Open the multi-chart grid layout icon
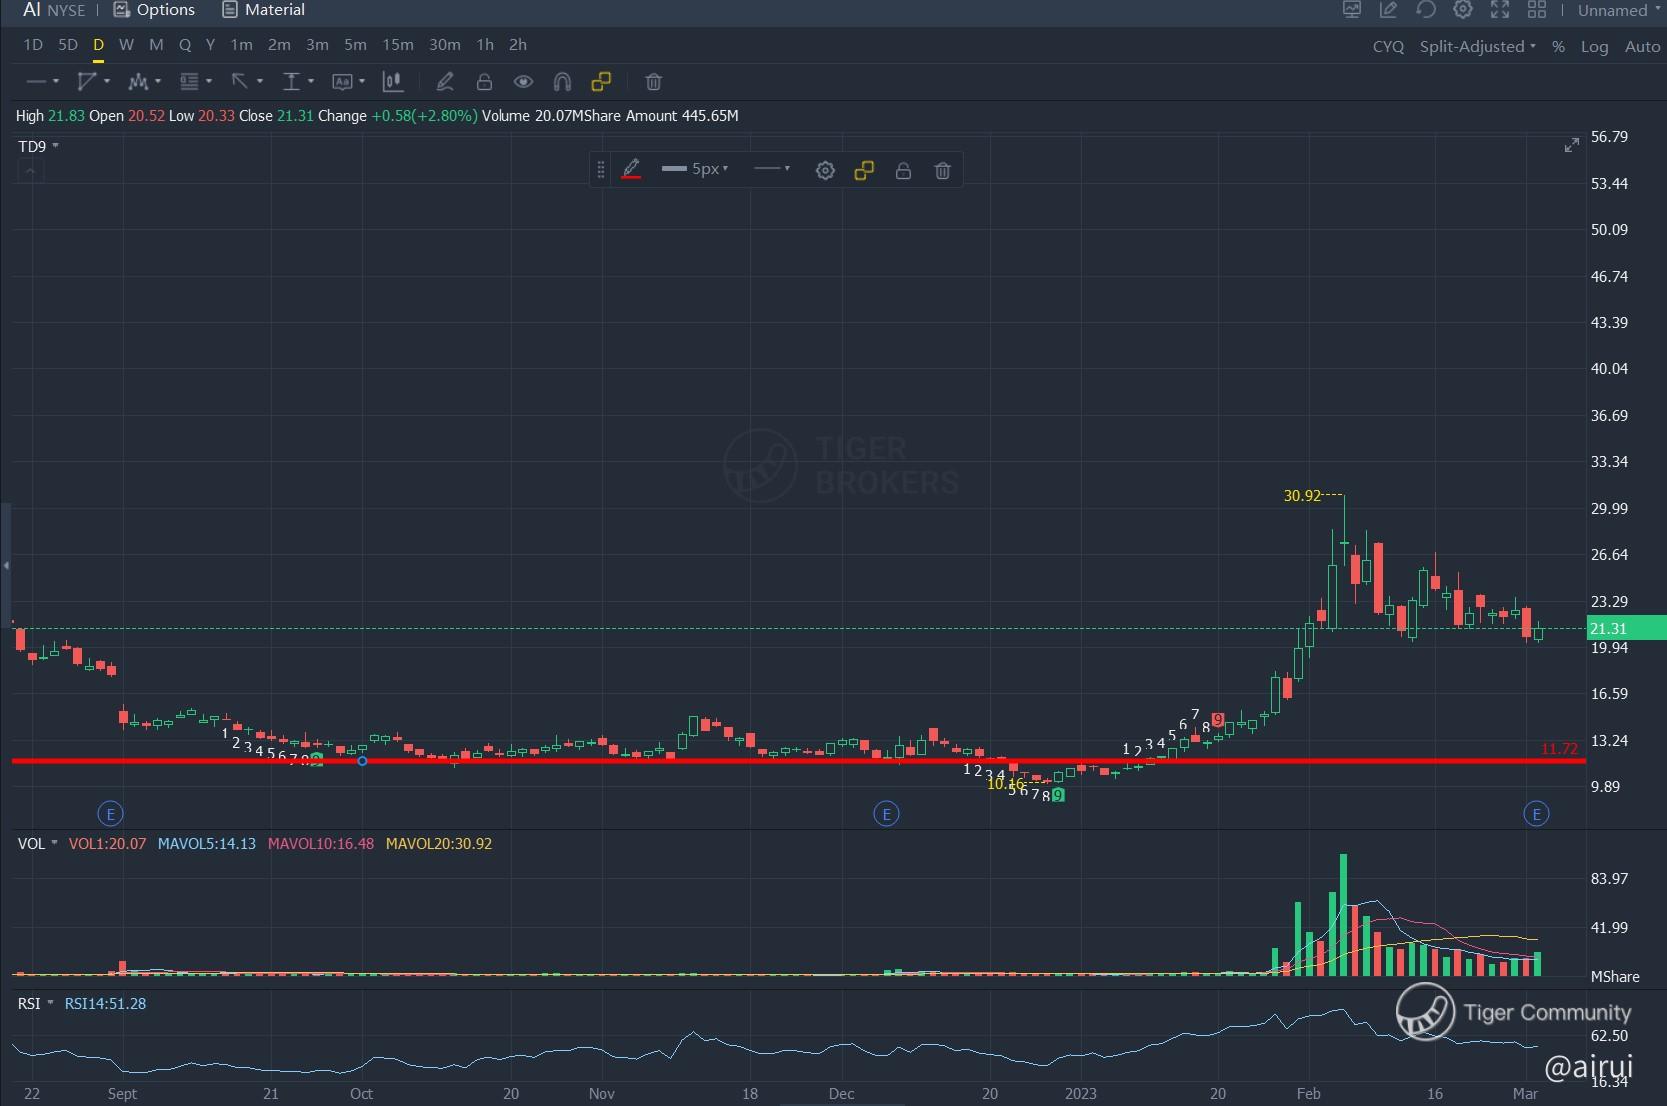Image resolution: width=1667 pixels, height=1106 pixels. [1537, 10]
